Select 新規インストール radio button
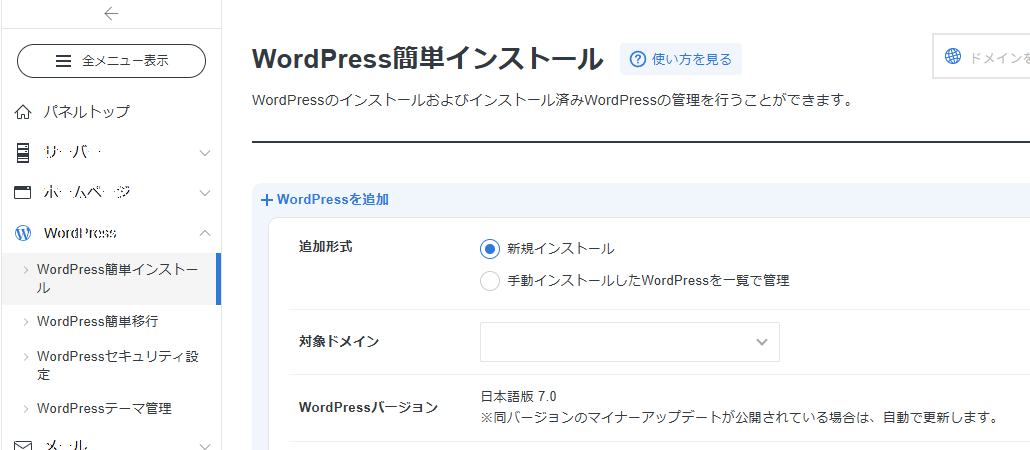The height and width of the screenshot is (450, 1030). (x=490, y=249)
